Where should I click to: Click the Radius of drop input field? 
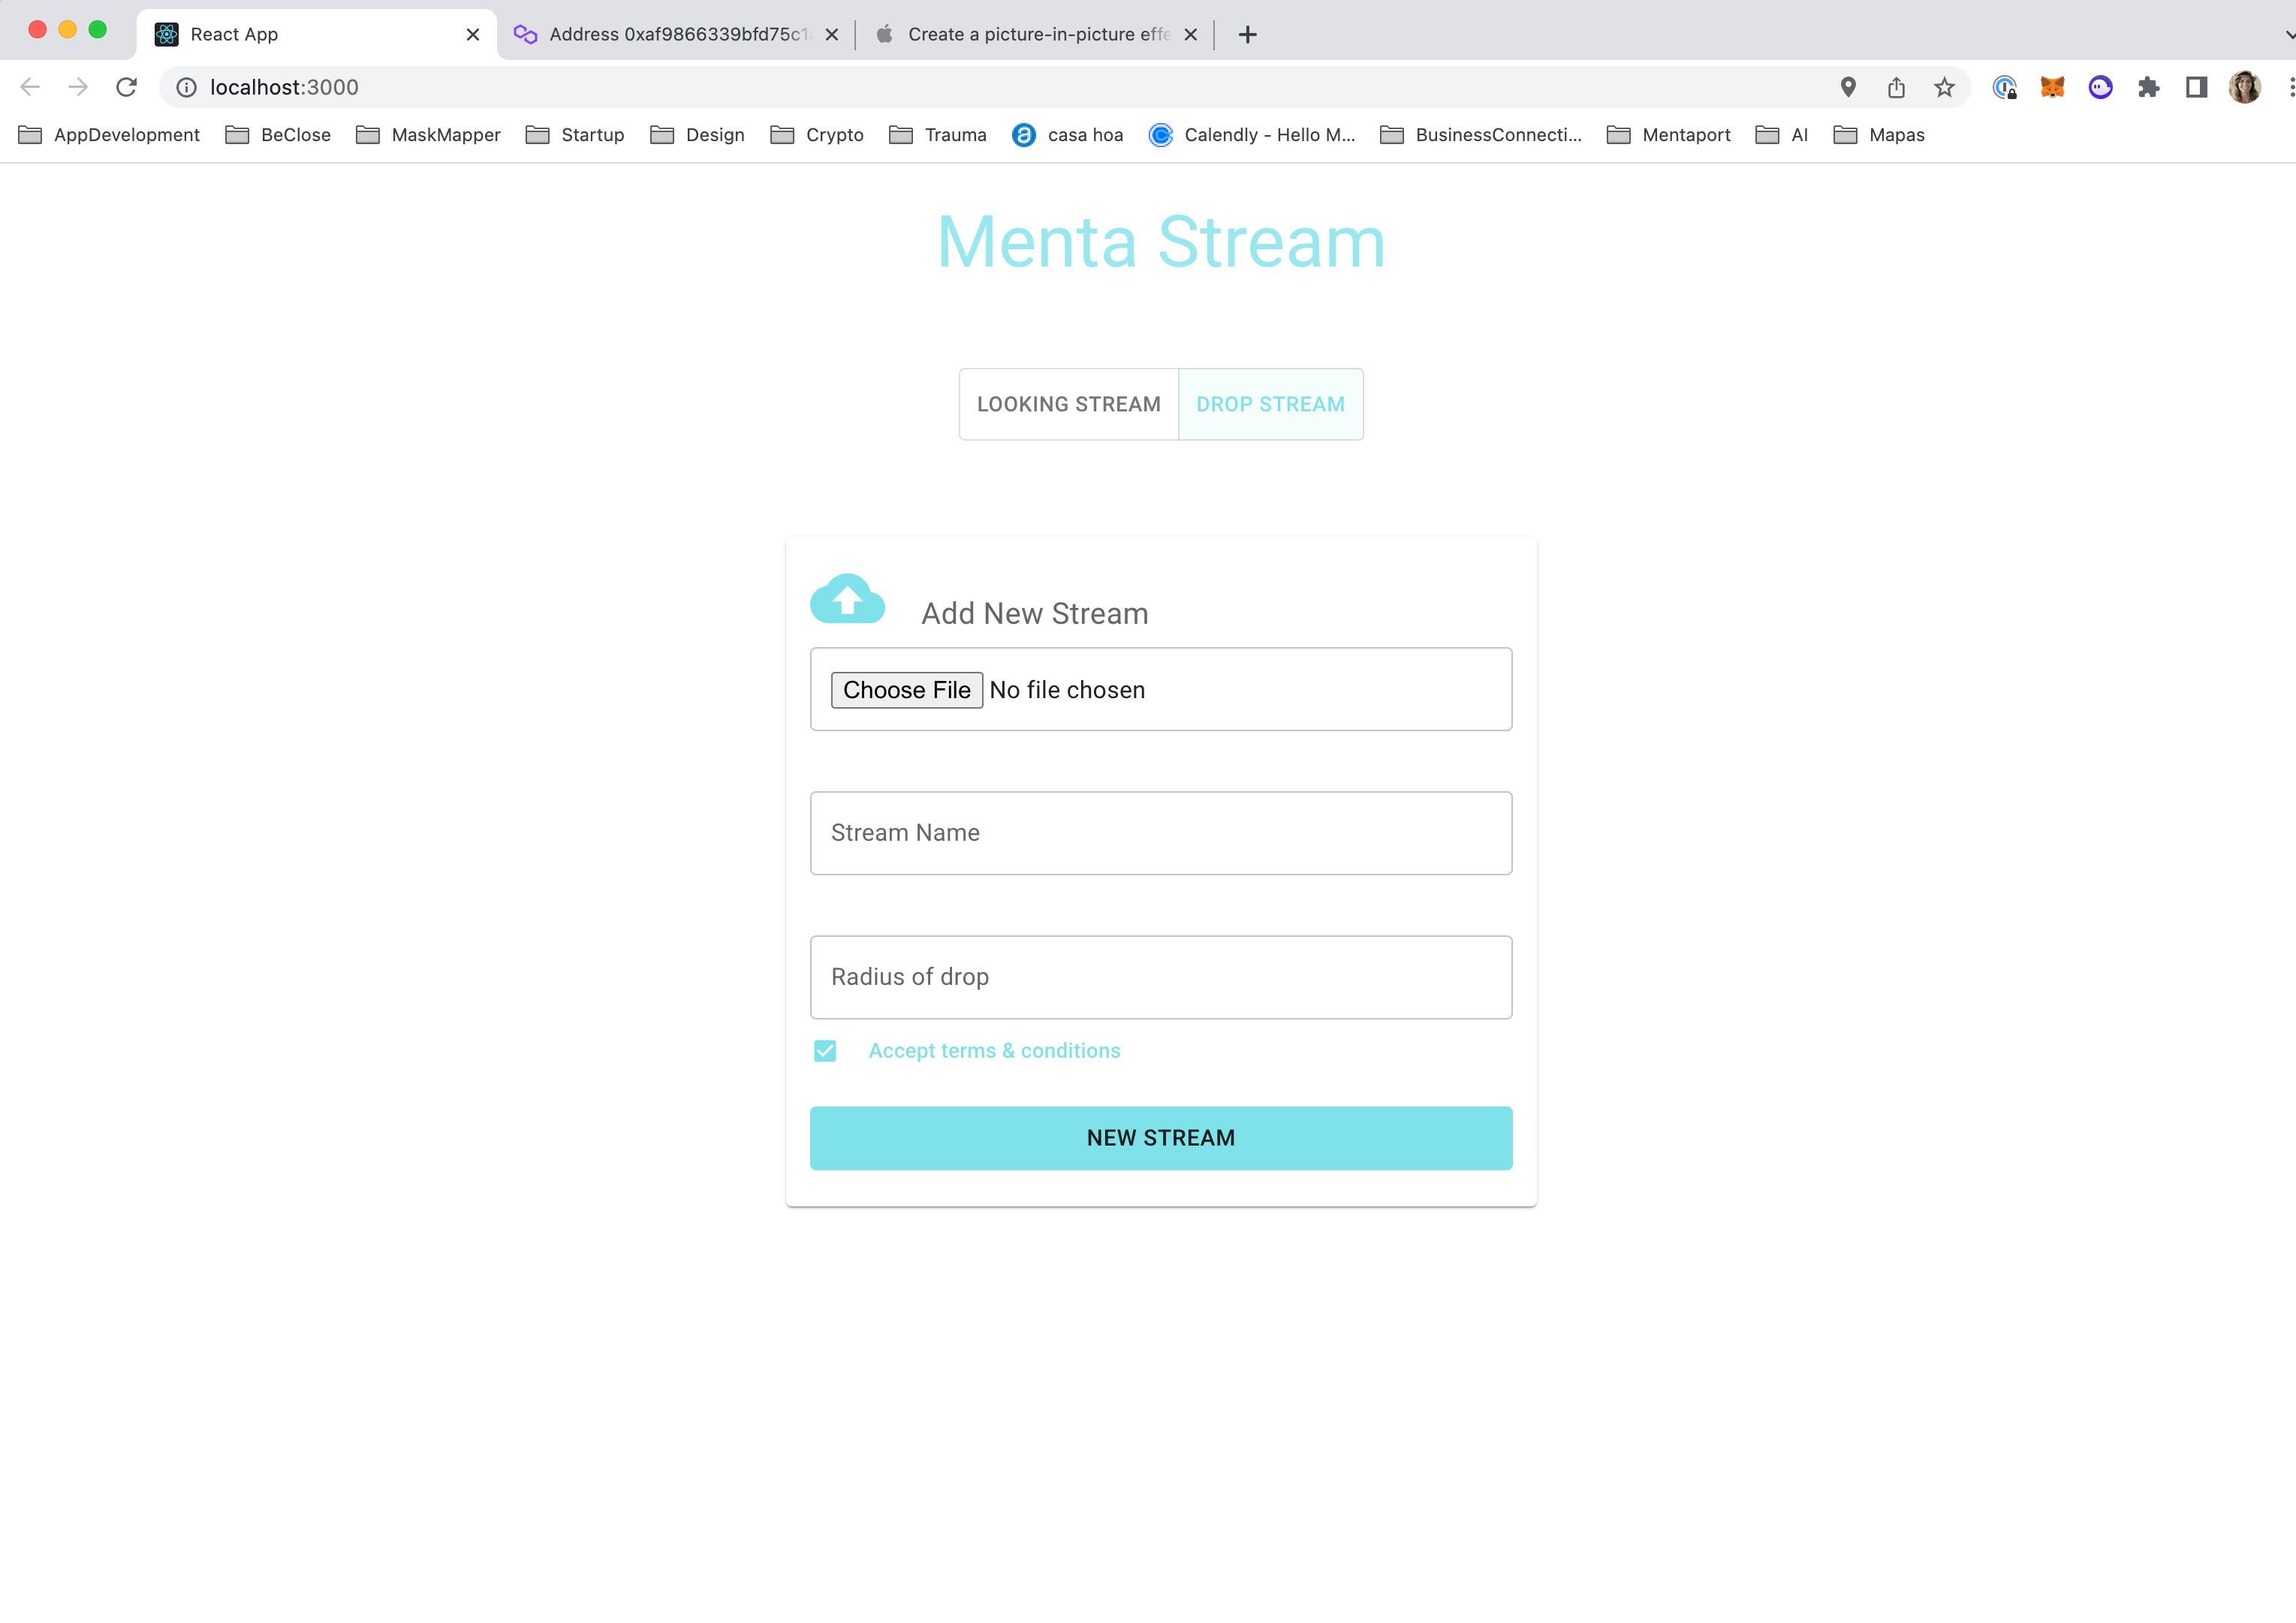pyautogui.click(x=1159, y=977)
